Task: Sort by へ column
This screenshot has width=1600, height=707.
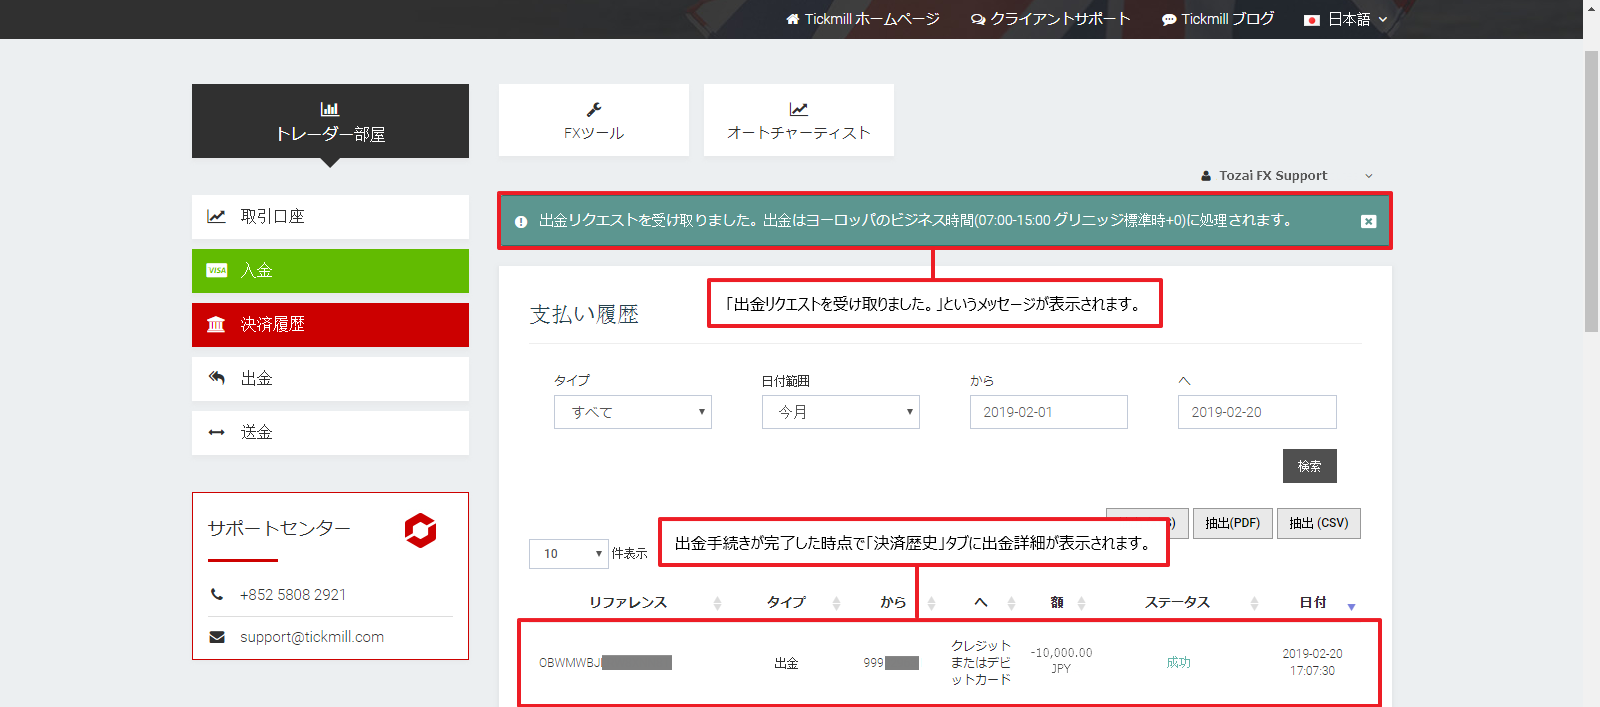Action: (x=981, y=602)
